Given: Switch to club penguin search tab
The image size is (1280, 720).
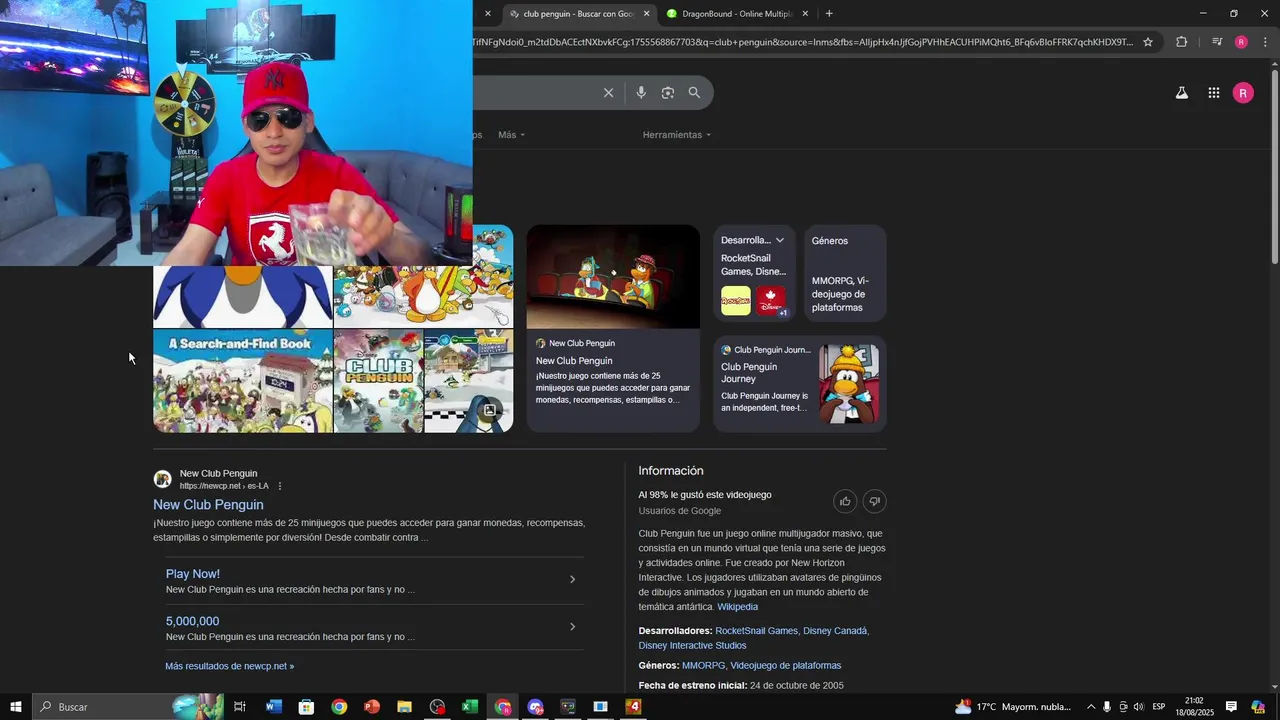Looking at the screenshot, I should click(x=577, y=14).
